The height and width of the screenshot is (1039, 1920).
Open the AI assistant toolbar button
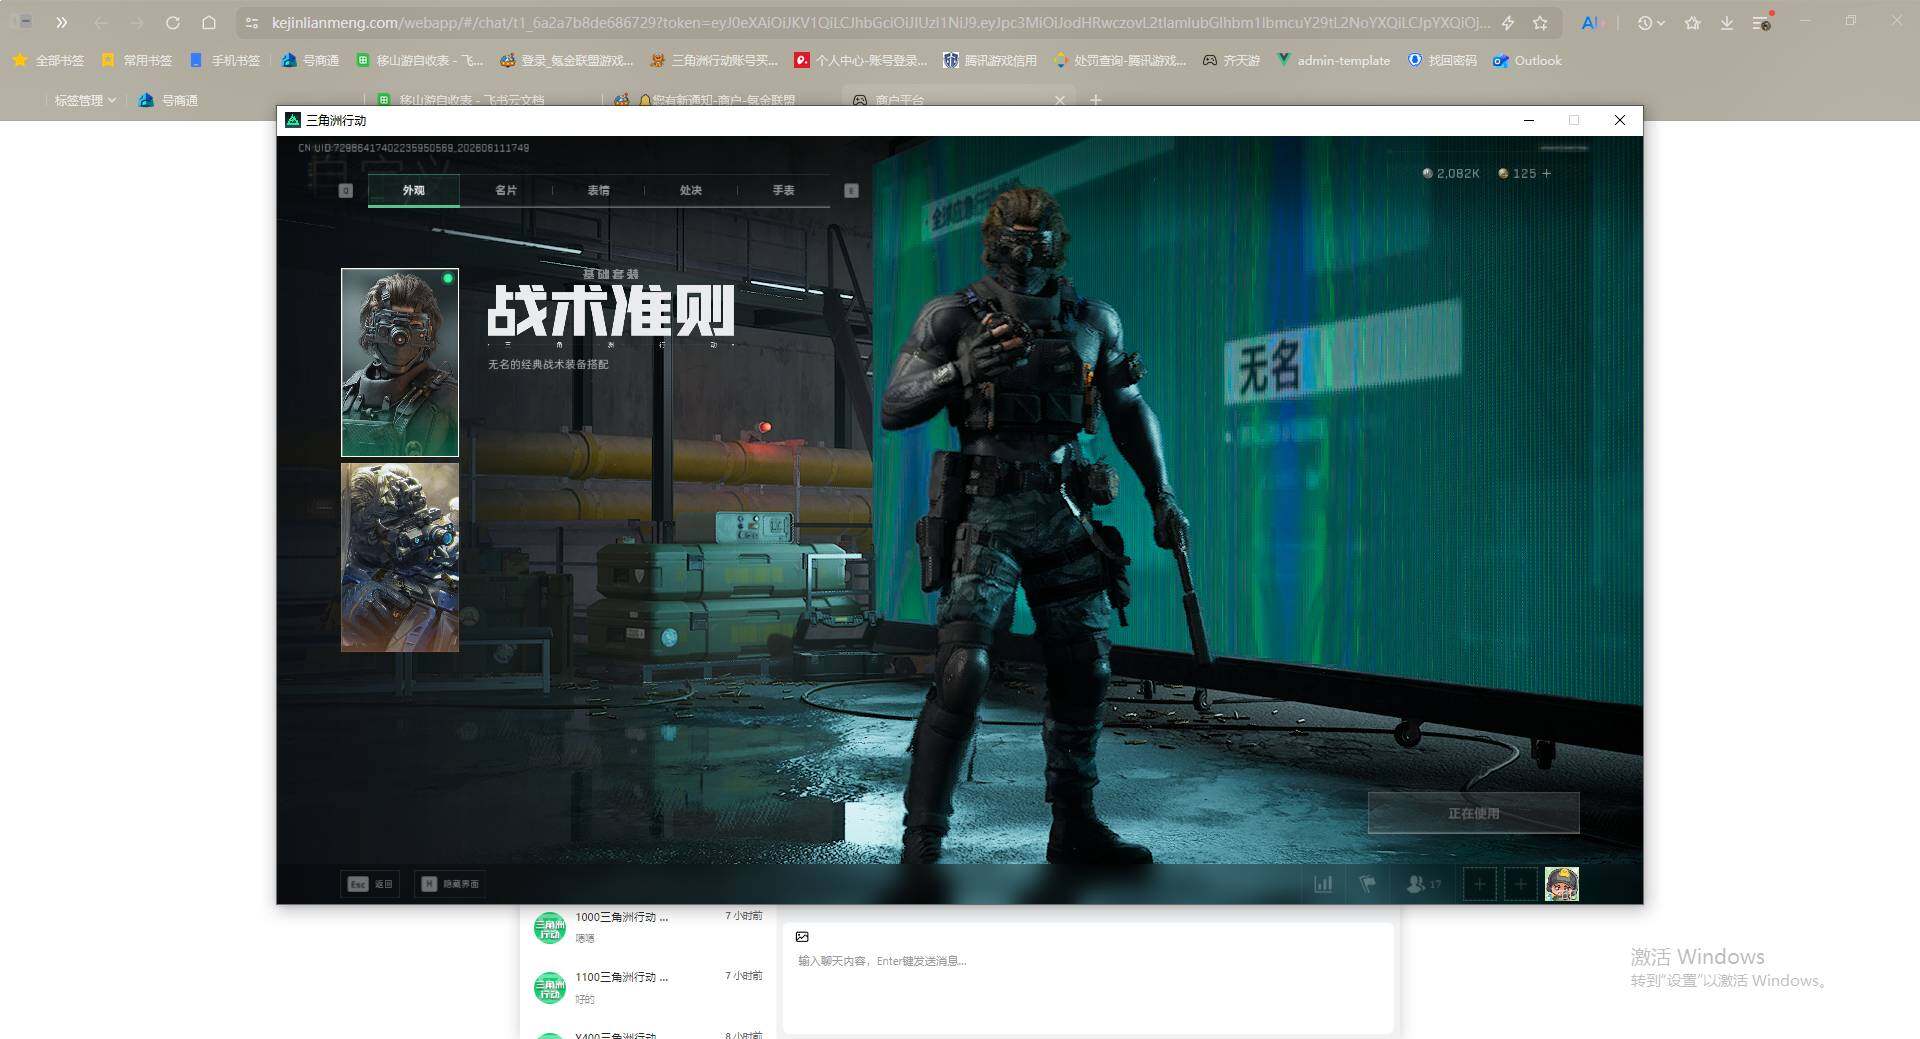(x=1590, y=22)
